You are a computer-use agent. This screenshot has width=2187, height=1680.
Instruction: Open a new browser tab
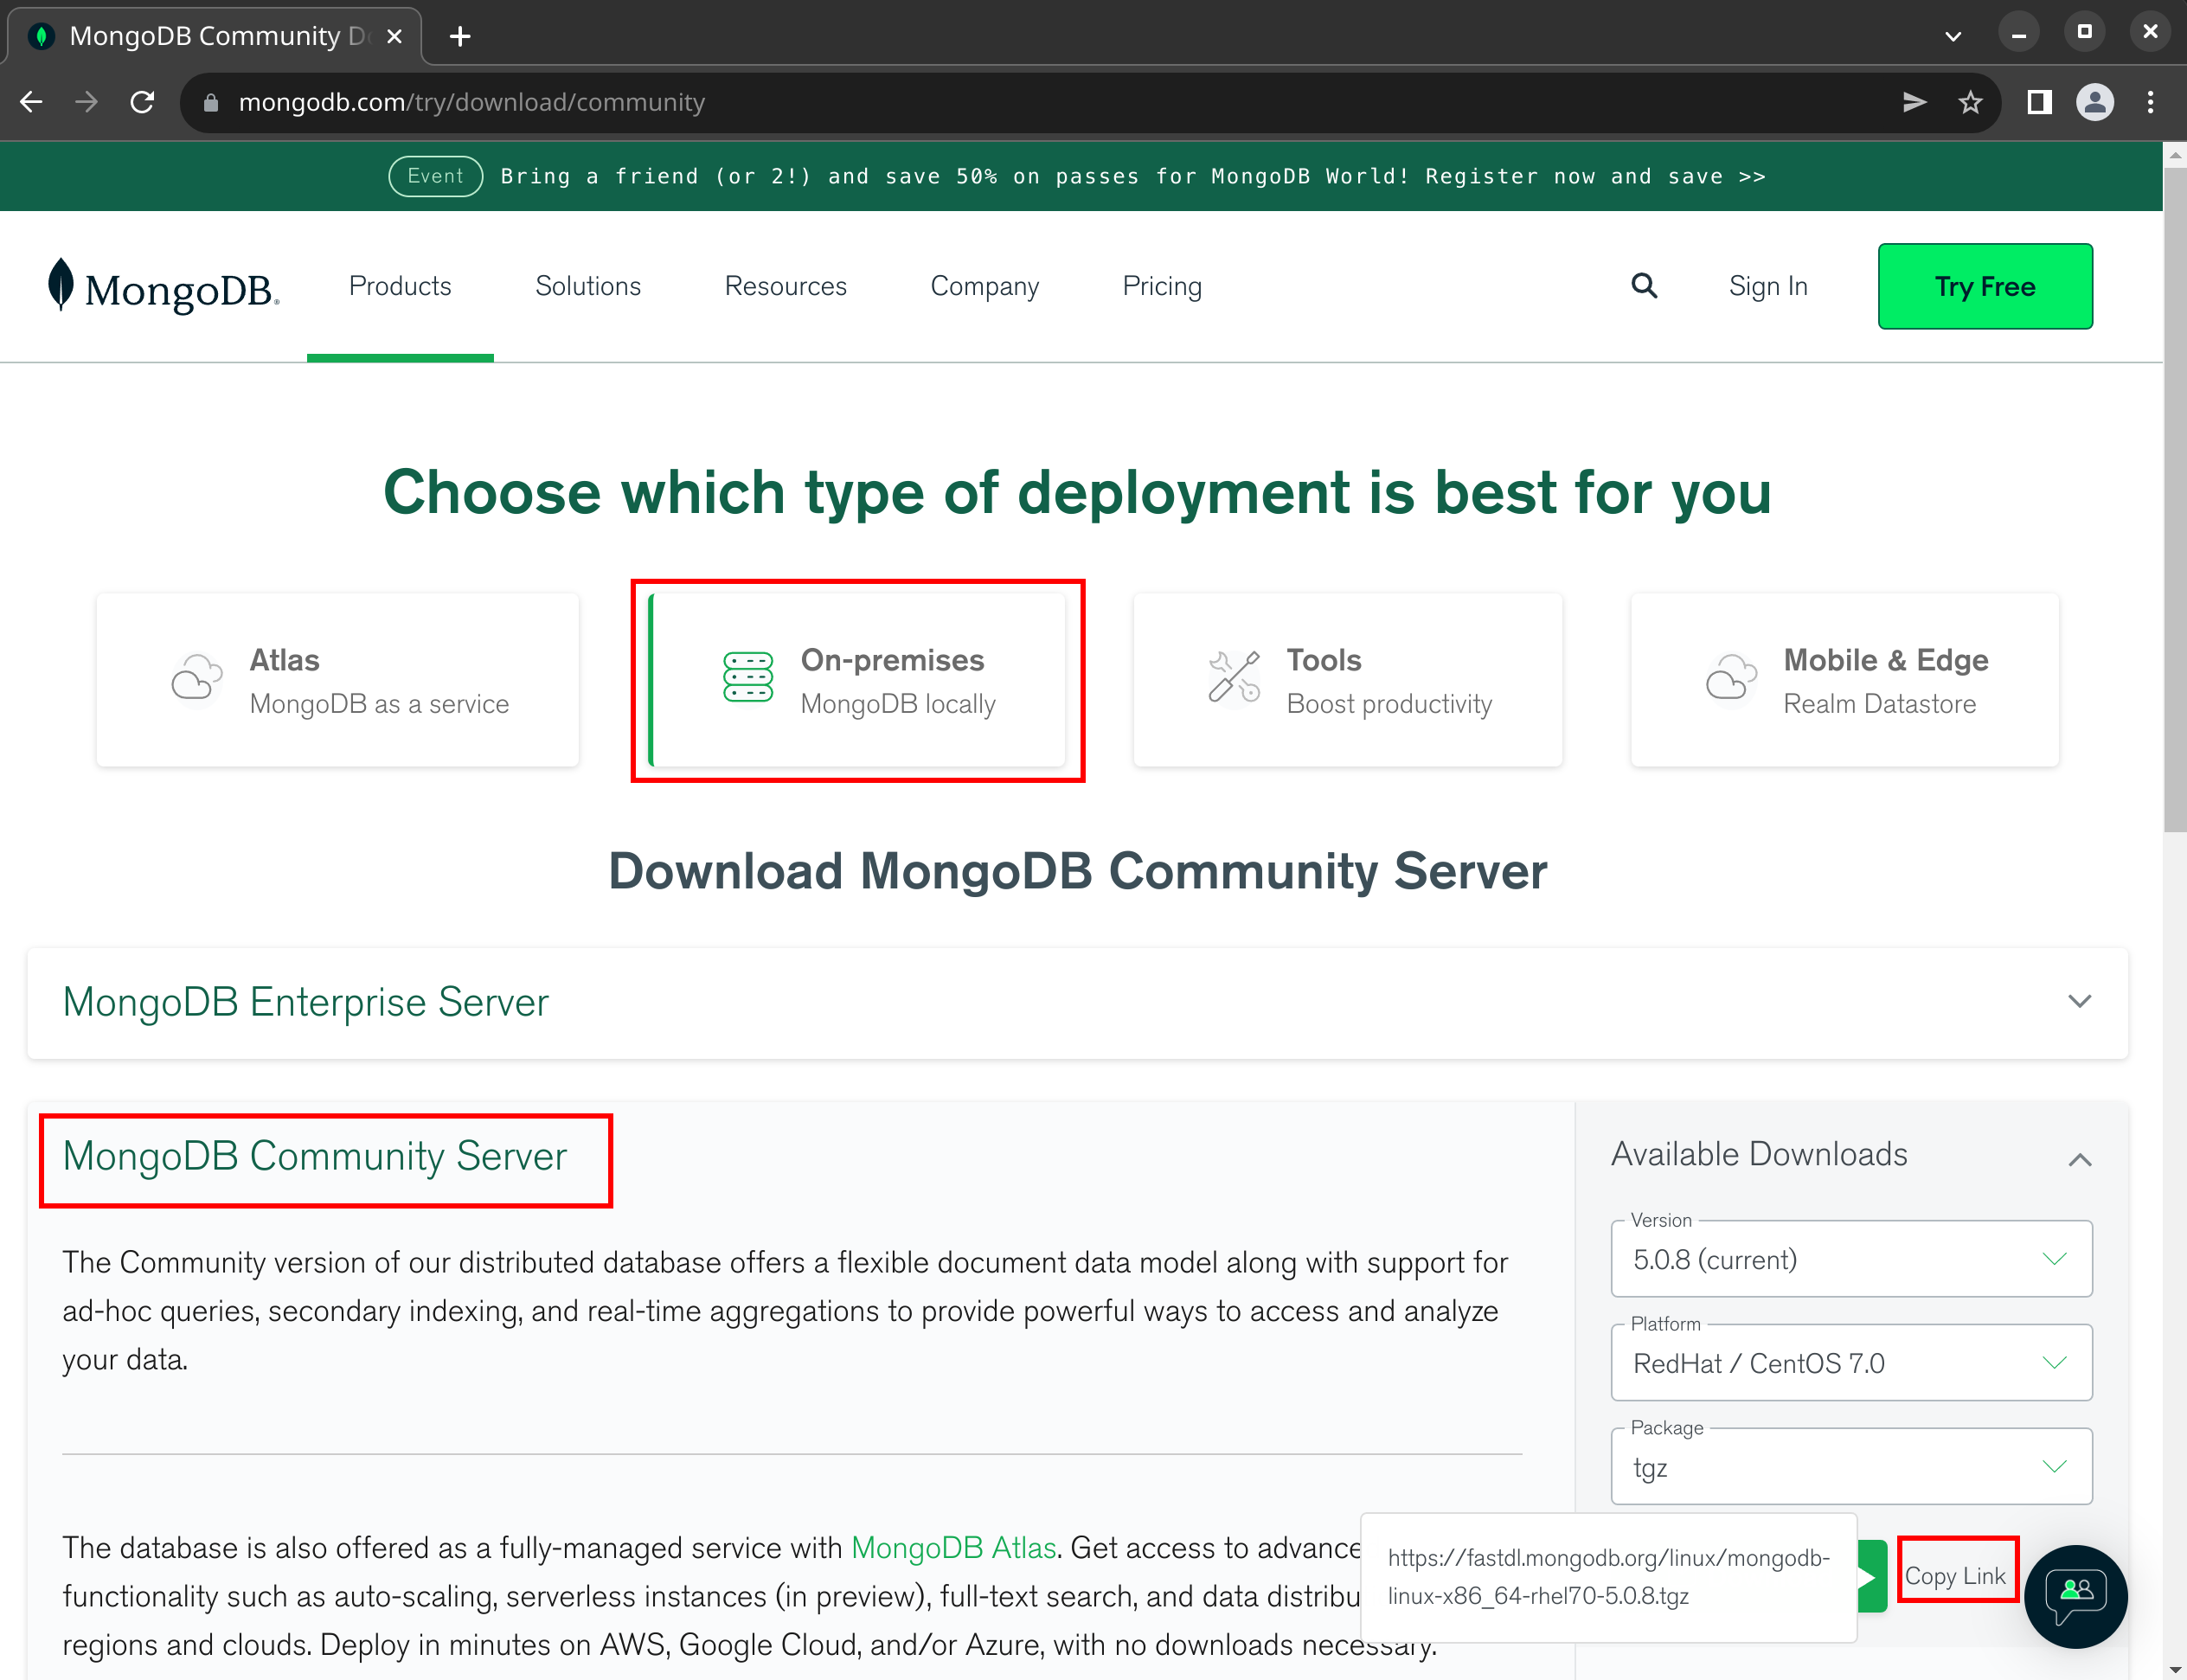(x=460, y=37)
